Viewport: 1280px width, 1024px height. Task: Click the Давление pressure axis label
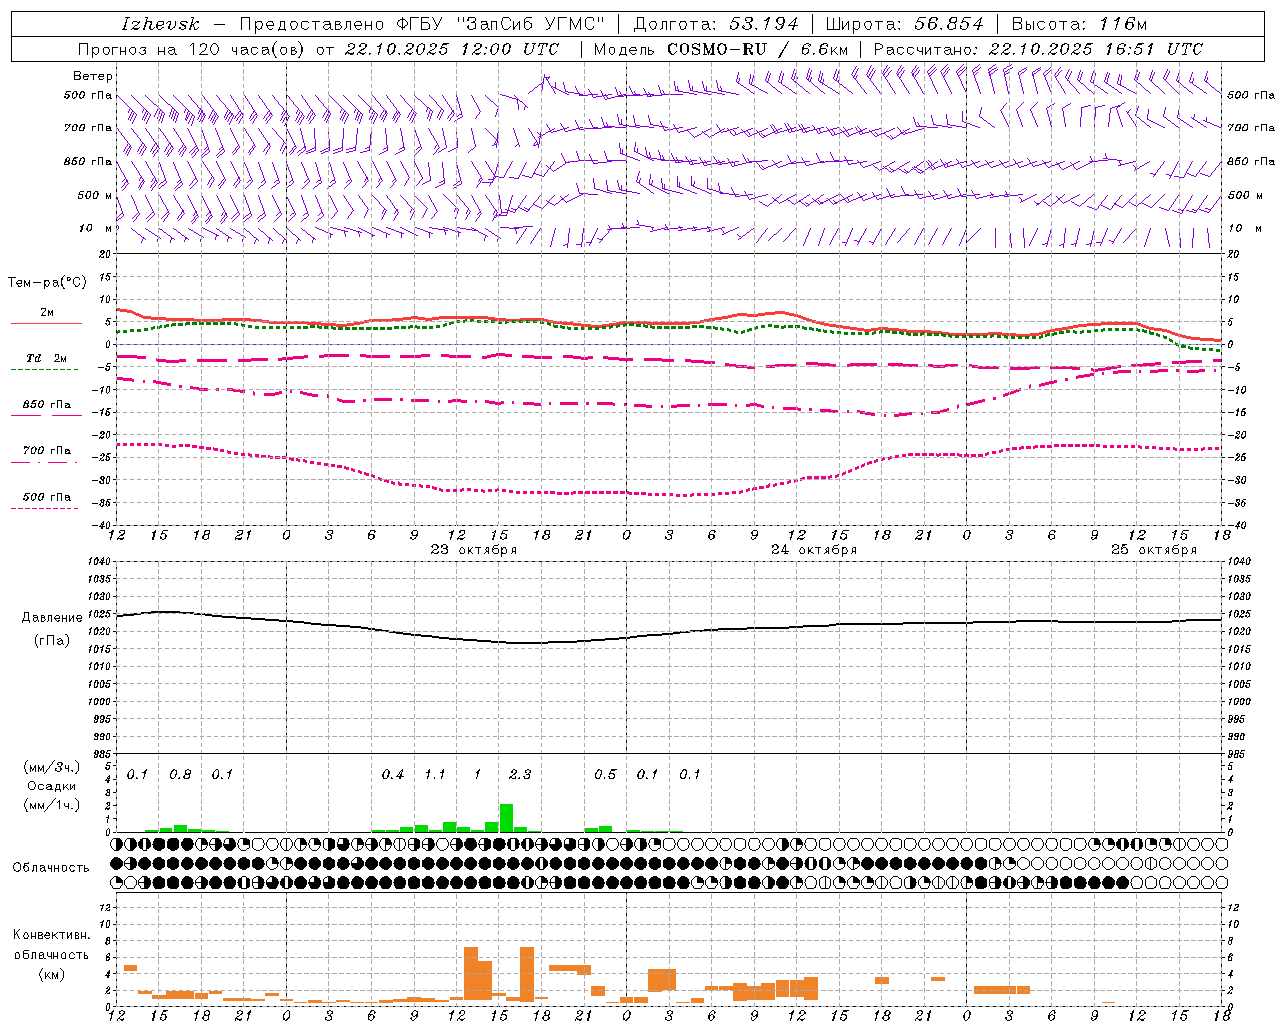coord(52,618)
